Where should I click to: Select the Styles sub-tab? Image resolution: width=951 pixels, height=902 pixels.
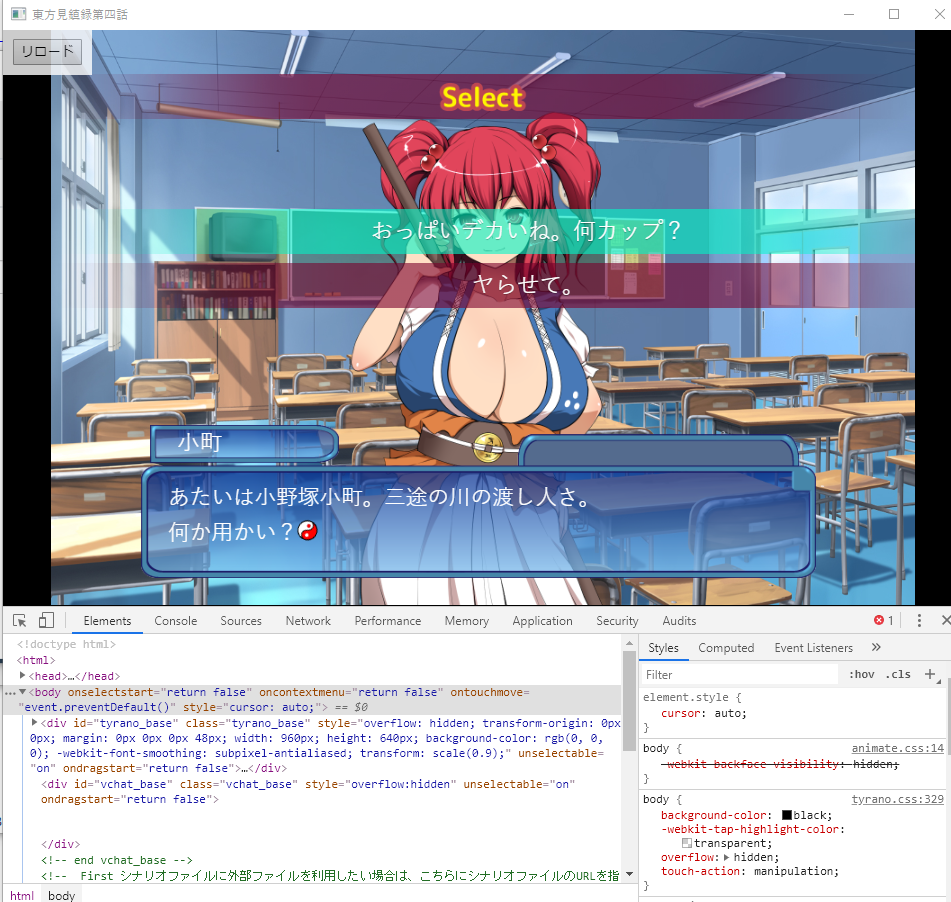point(664,648)
